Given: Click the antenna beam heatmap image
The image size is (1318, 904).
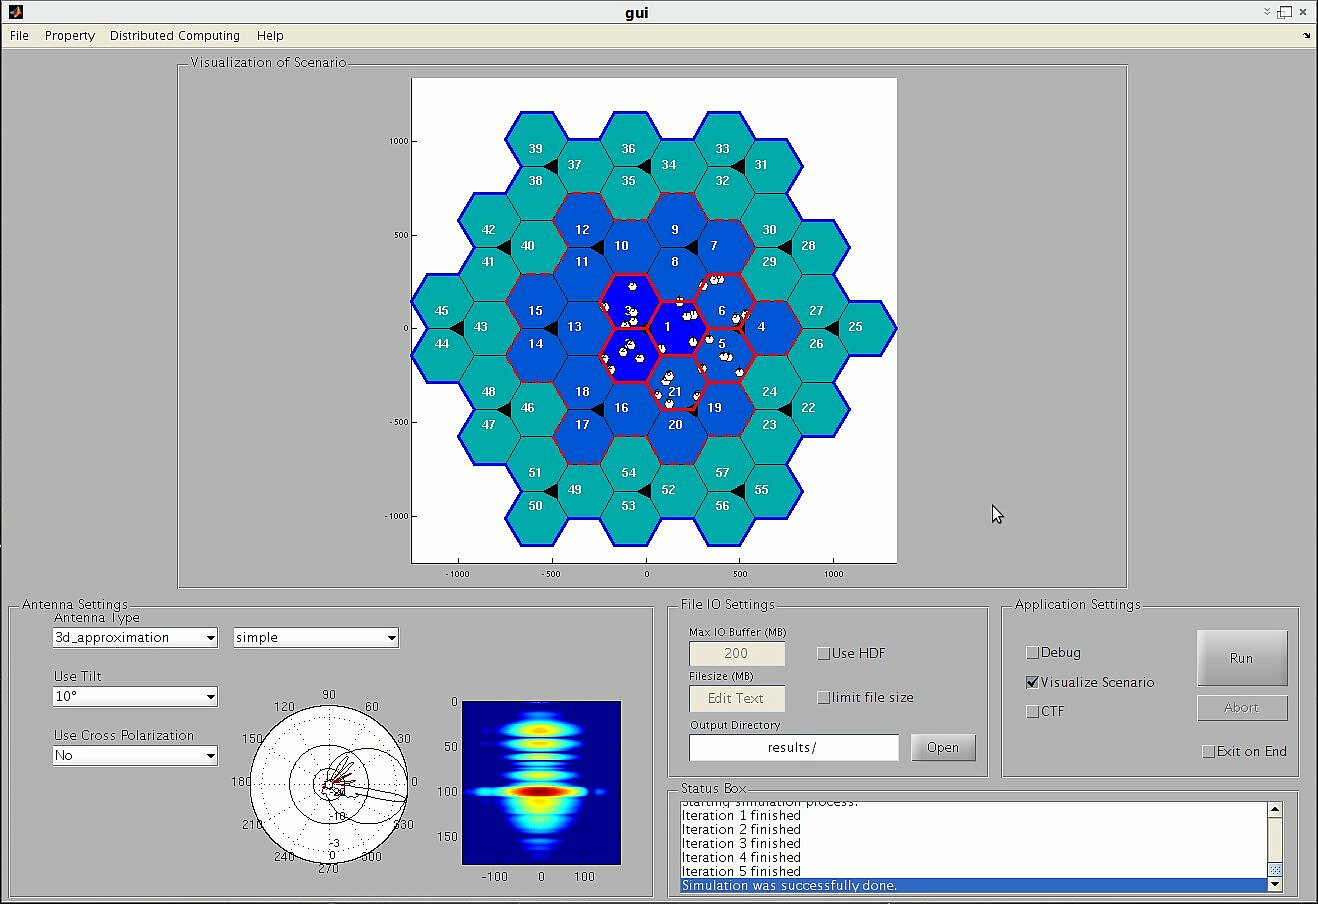Looking at the screenshot, I should (x=540, y=783).
